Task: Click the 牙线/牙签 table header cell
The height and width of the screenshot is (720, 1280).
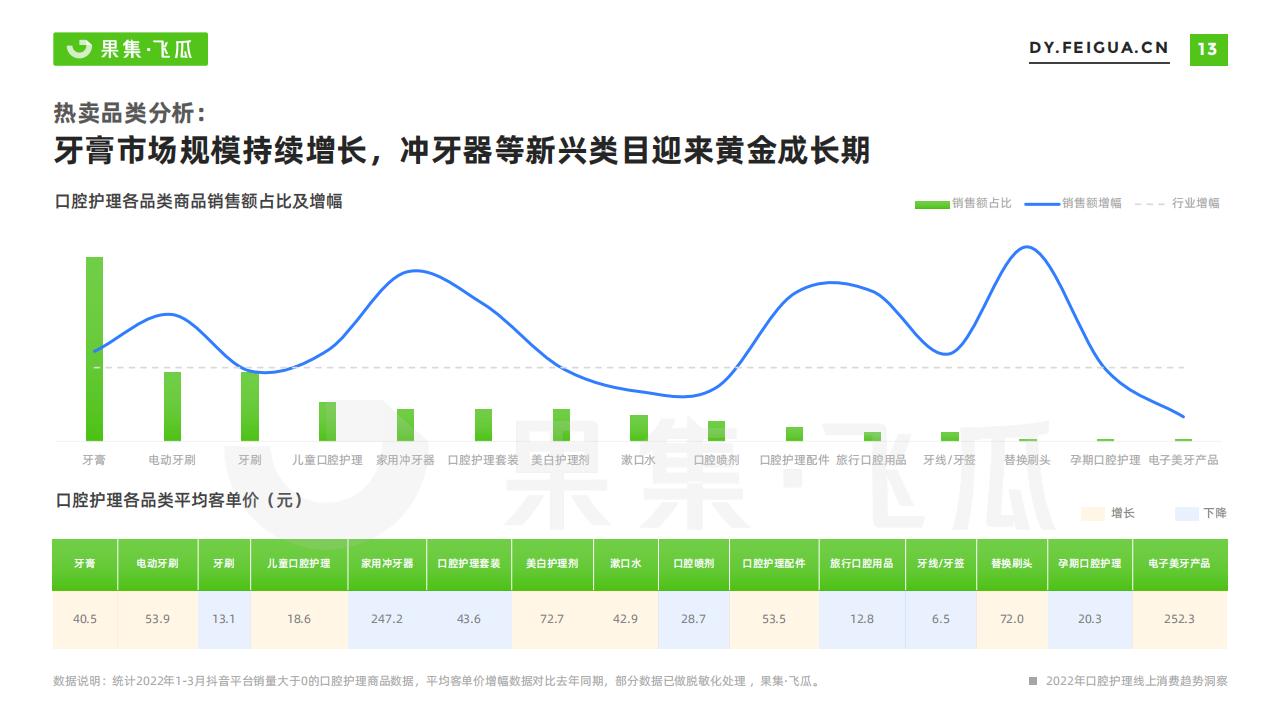Action: [x=941, y=564]
